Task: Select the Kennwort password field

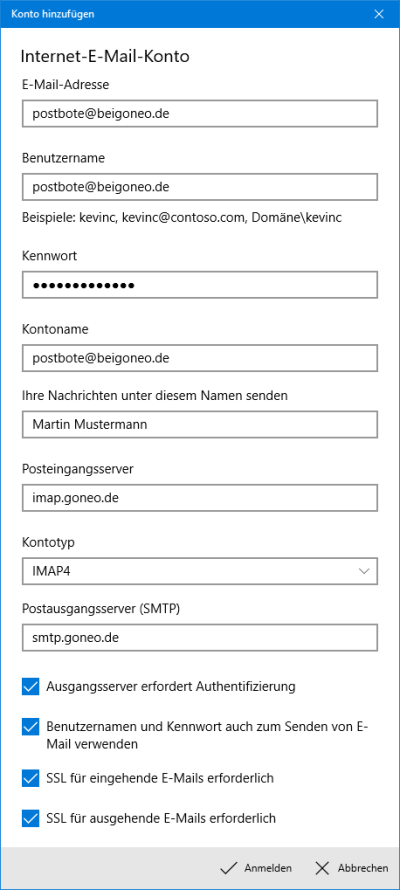Action: click(200, 285)
